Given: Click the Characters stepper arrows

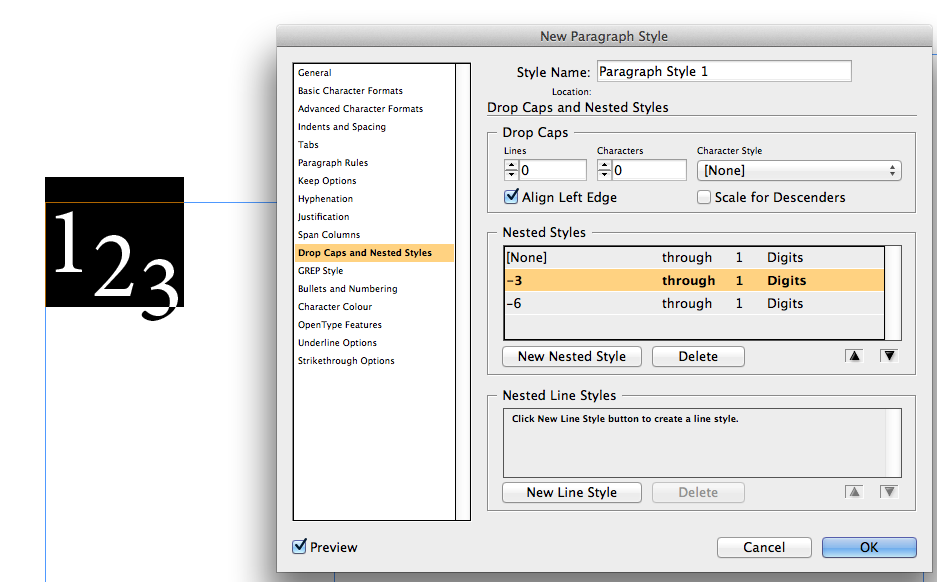Looking at the screenshot, I should tap(604, 170).
